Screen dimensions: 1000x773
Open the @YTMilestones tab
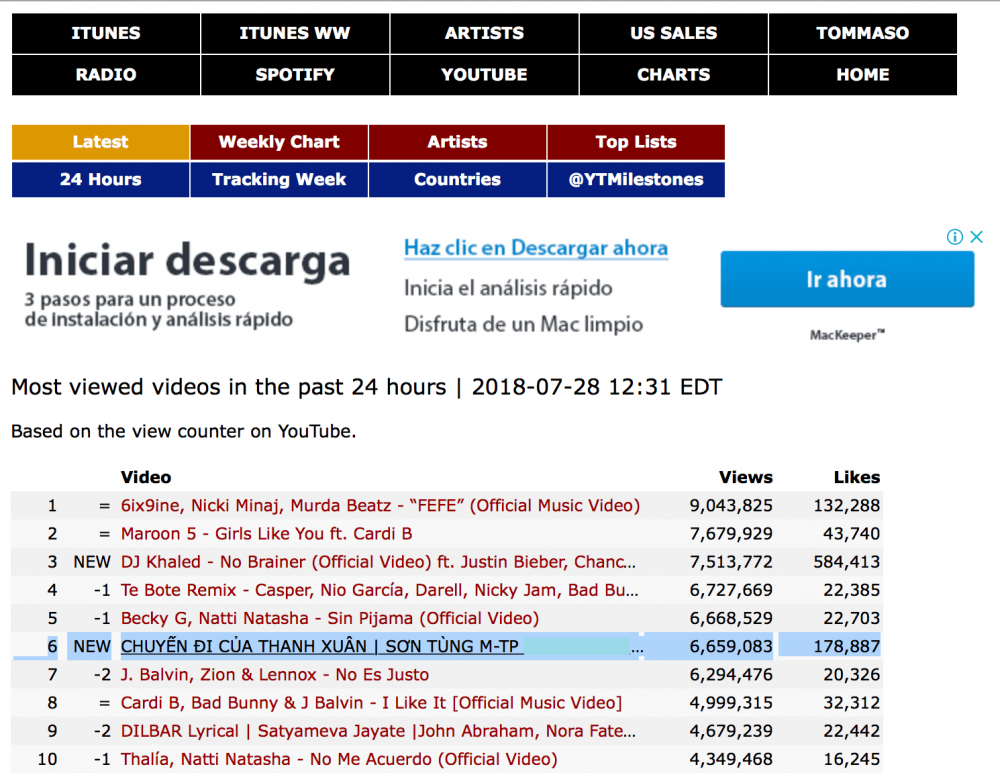point(636,180)
